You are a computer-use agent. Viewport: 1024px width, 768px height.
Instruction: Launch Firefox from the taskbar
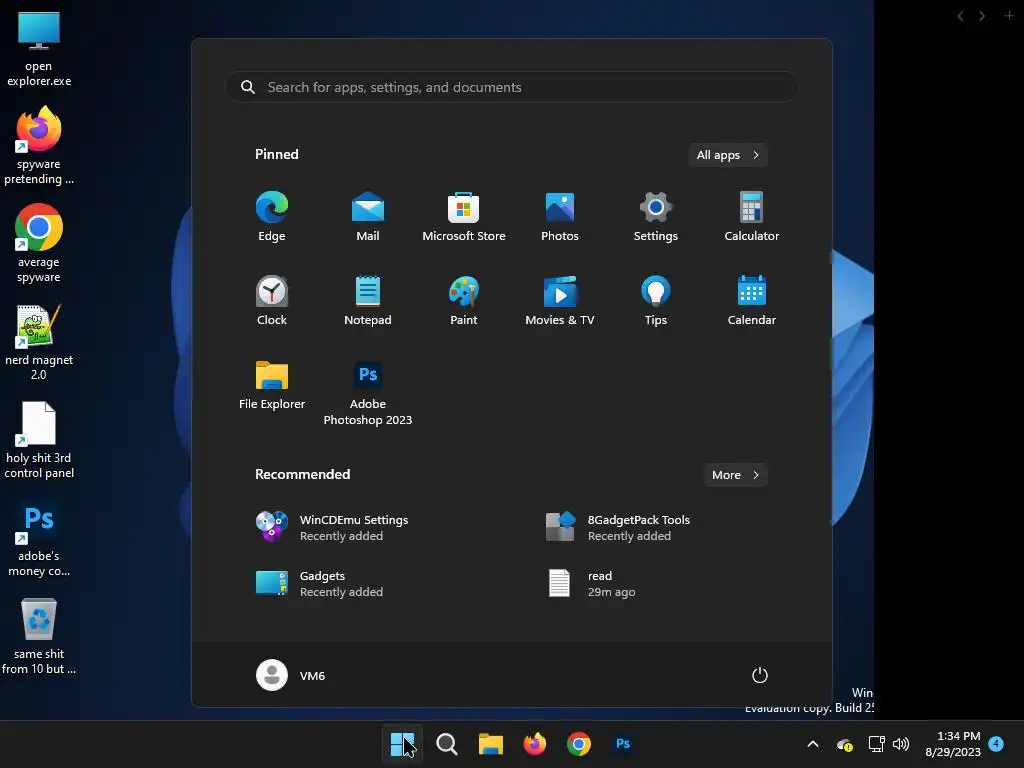(x=535, y=744)
